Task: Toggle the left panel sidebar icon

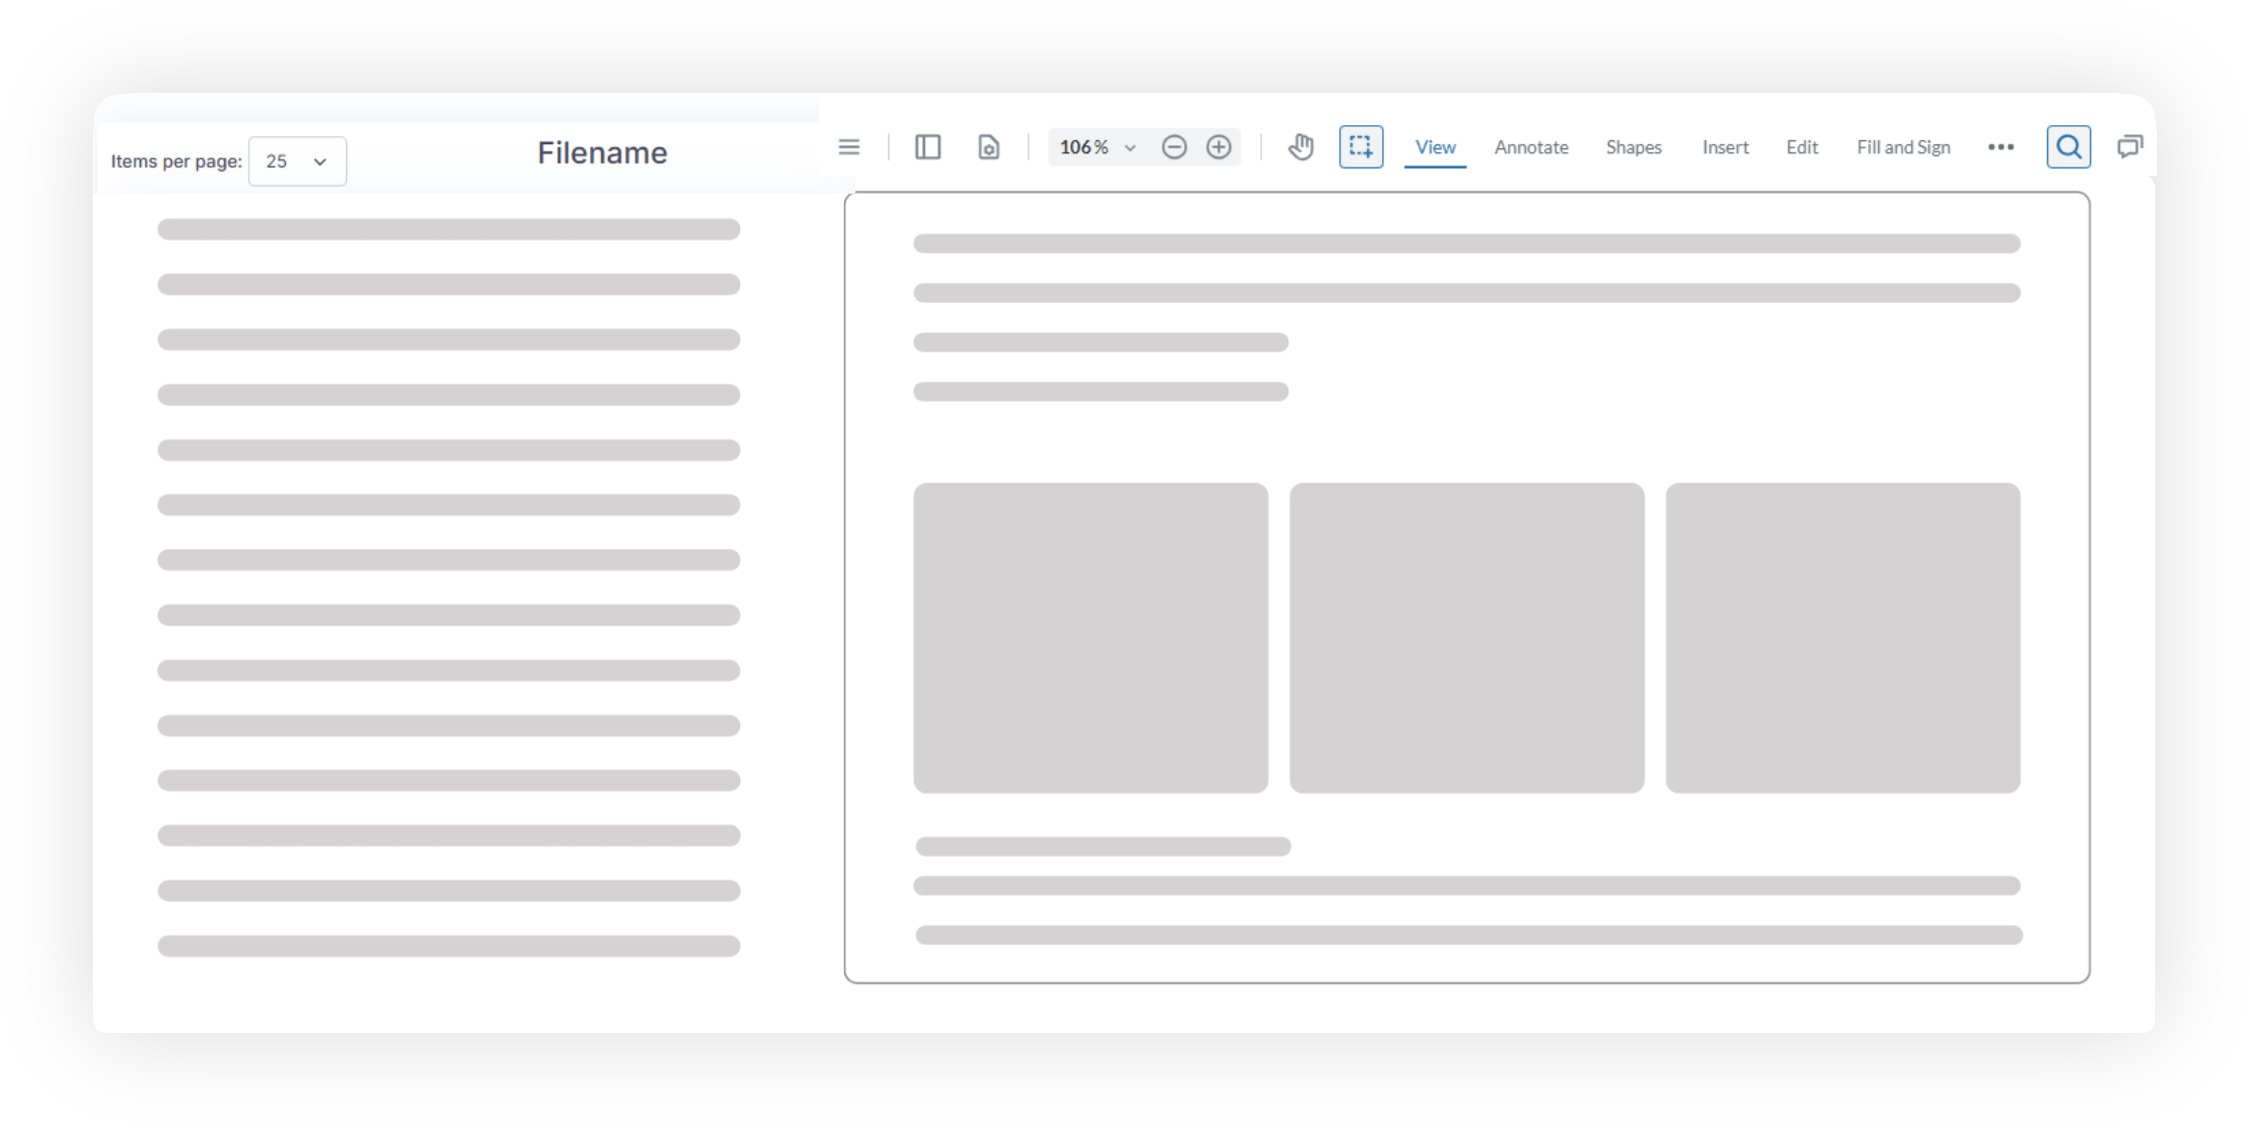Action: (x=927, y=147)
